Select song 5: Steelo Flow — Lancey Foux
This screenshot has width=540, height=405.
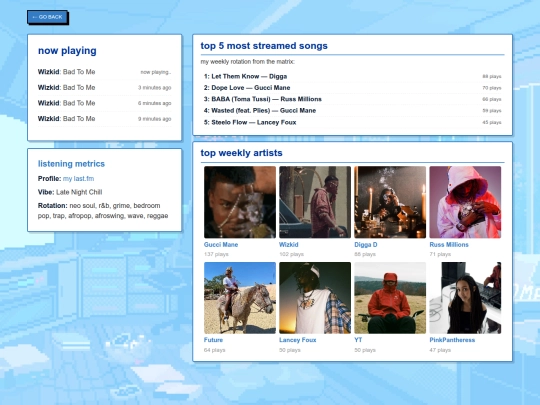point(352,122)
